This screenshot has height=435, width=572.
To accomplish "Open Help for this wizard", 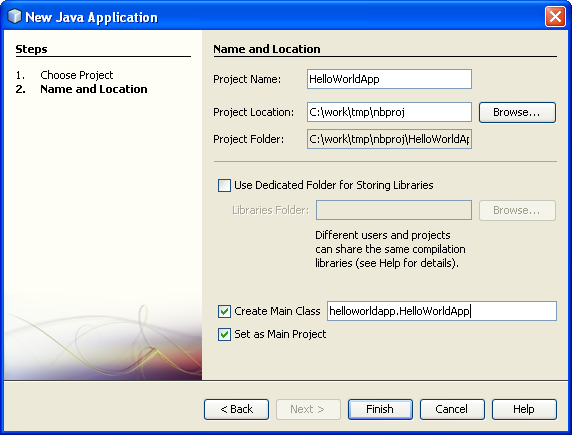I will tap(524, 409).
